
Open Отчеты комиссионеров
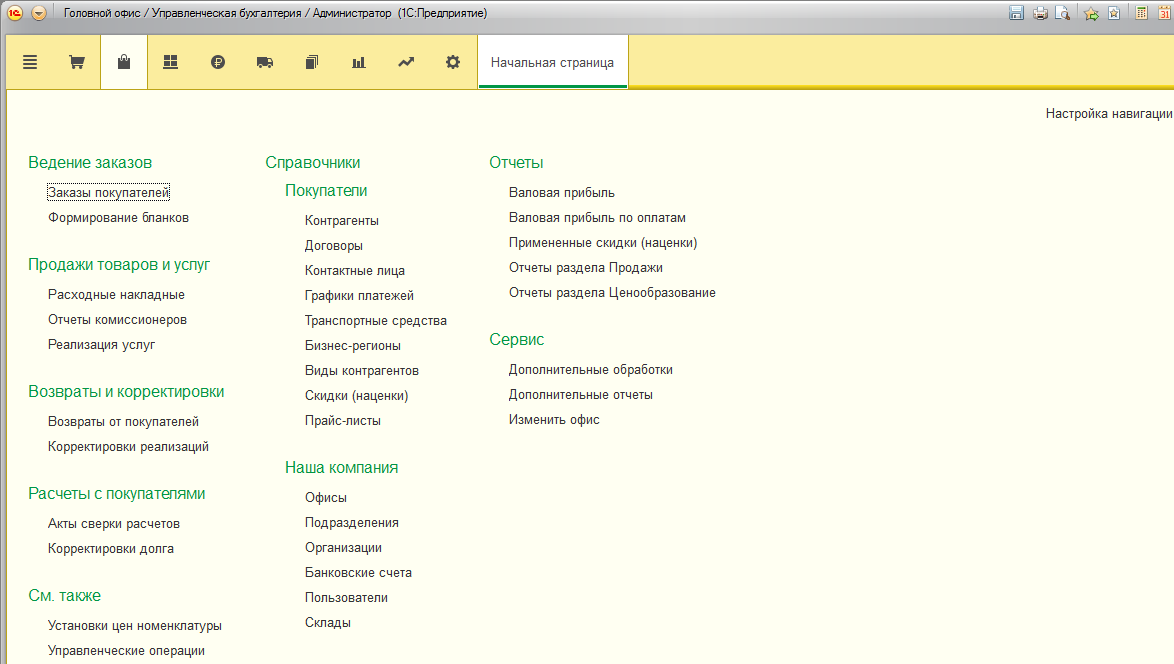point(118,320)
